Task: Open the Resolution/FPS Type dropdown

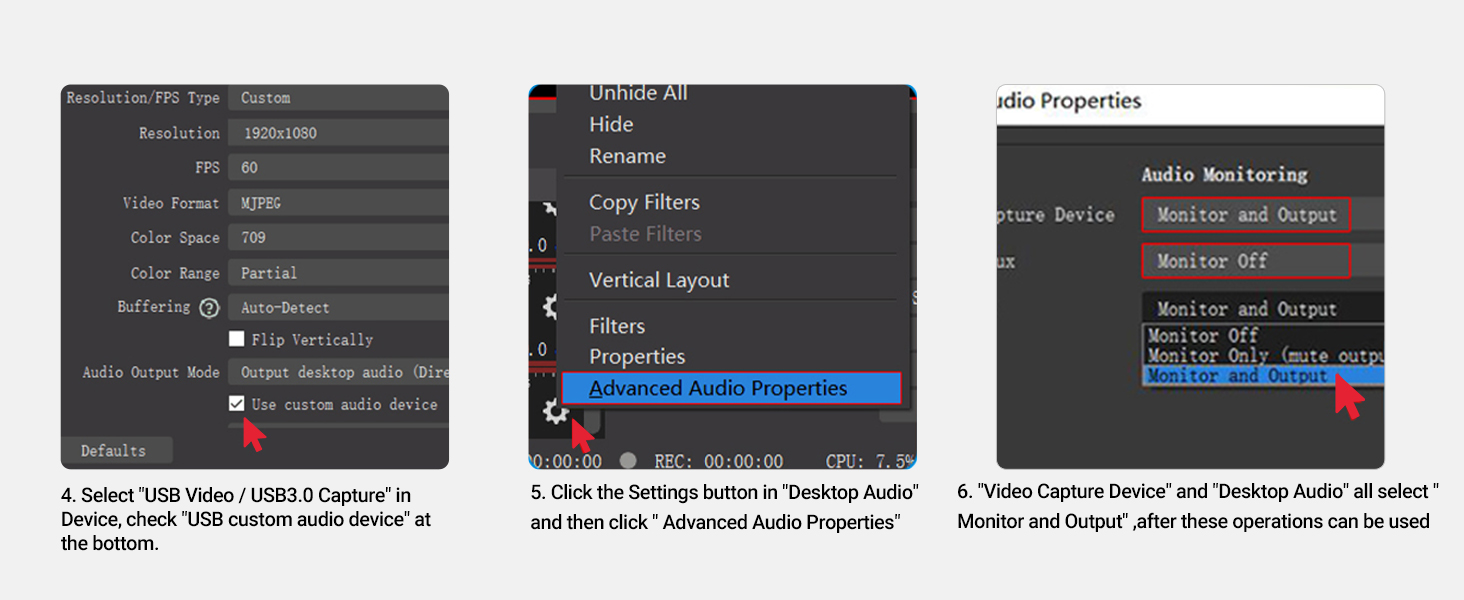Action: 338,98
